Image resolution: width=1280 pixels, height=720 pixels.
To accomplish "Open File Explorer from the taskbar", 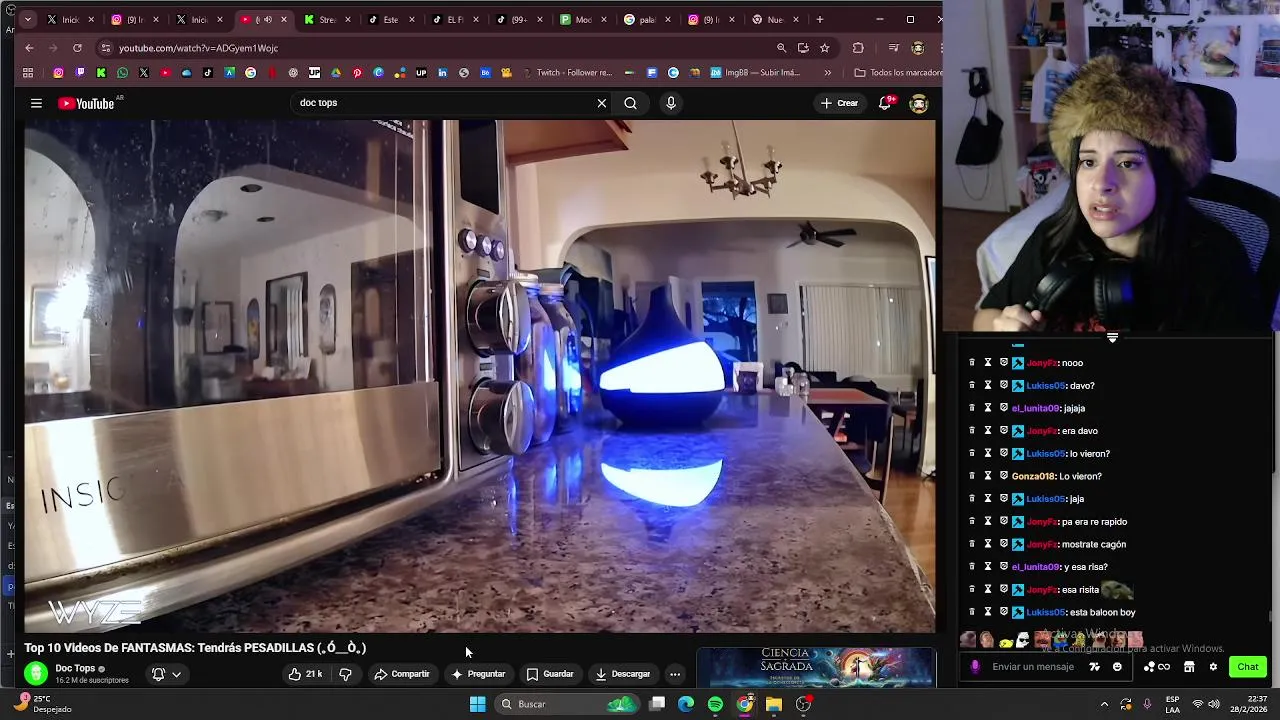I will pyautogui.click(x=774, y=704).
